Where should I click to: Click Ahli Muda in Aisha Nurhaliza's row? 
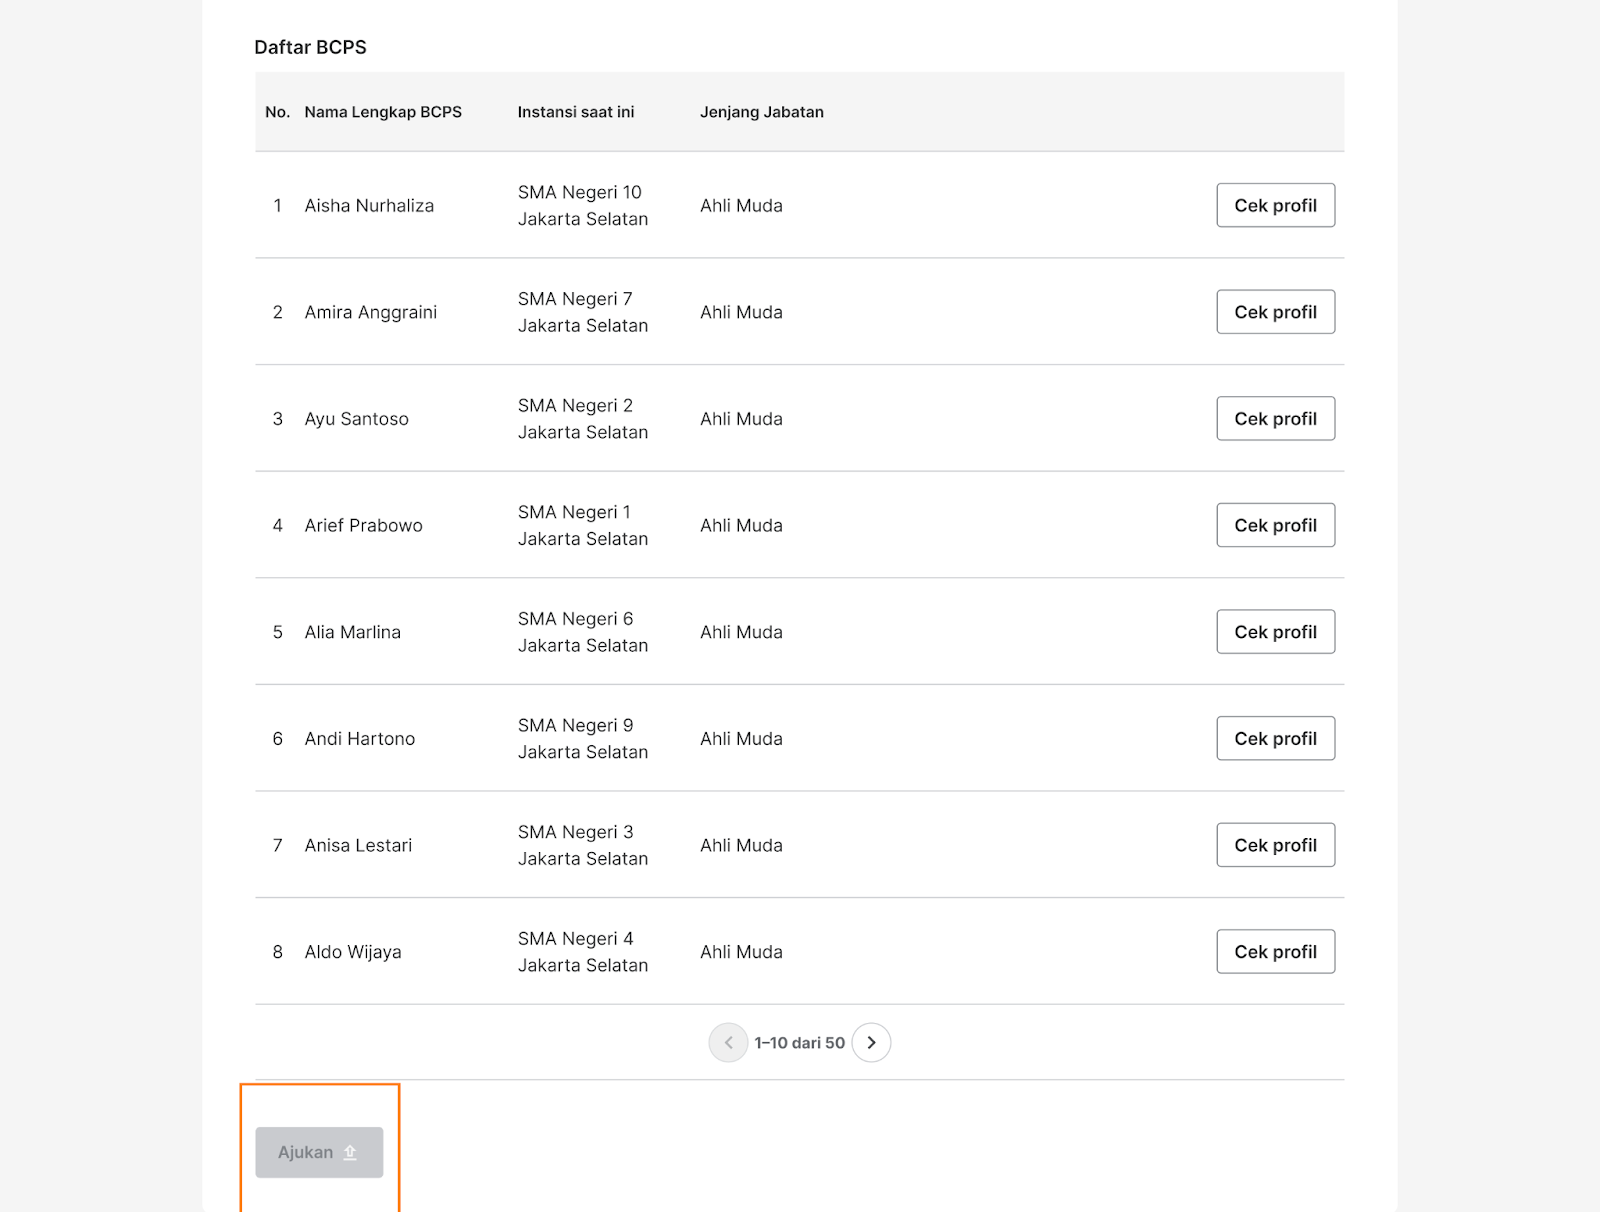(x=741, y=205)
